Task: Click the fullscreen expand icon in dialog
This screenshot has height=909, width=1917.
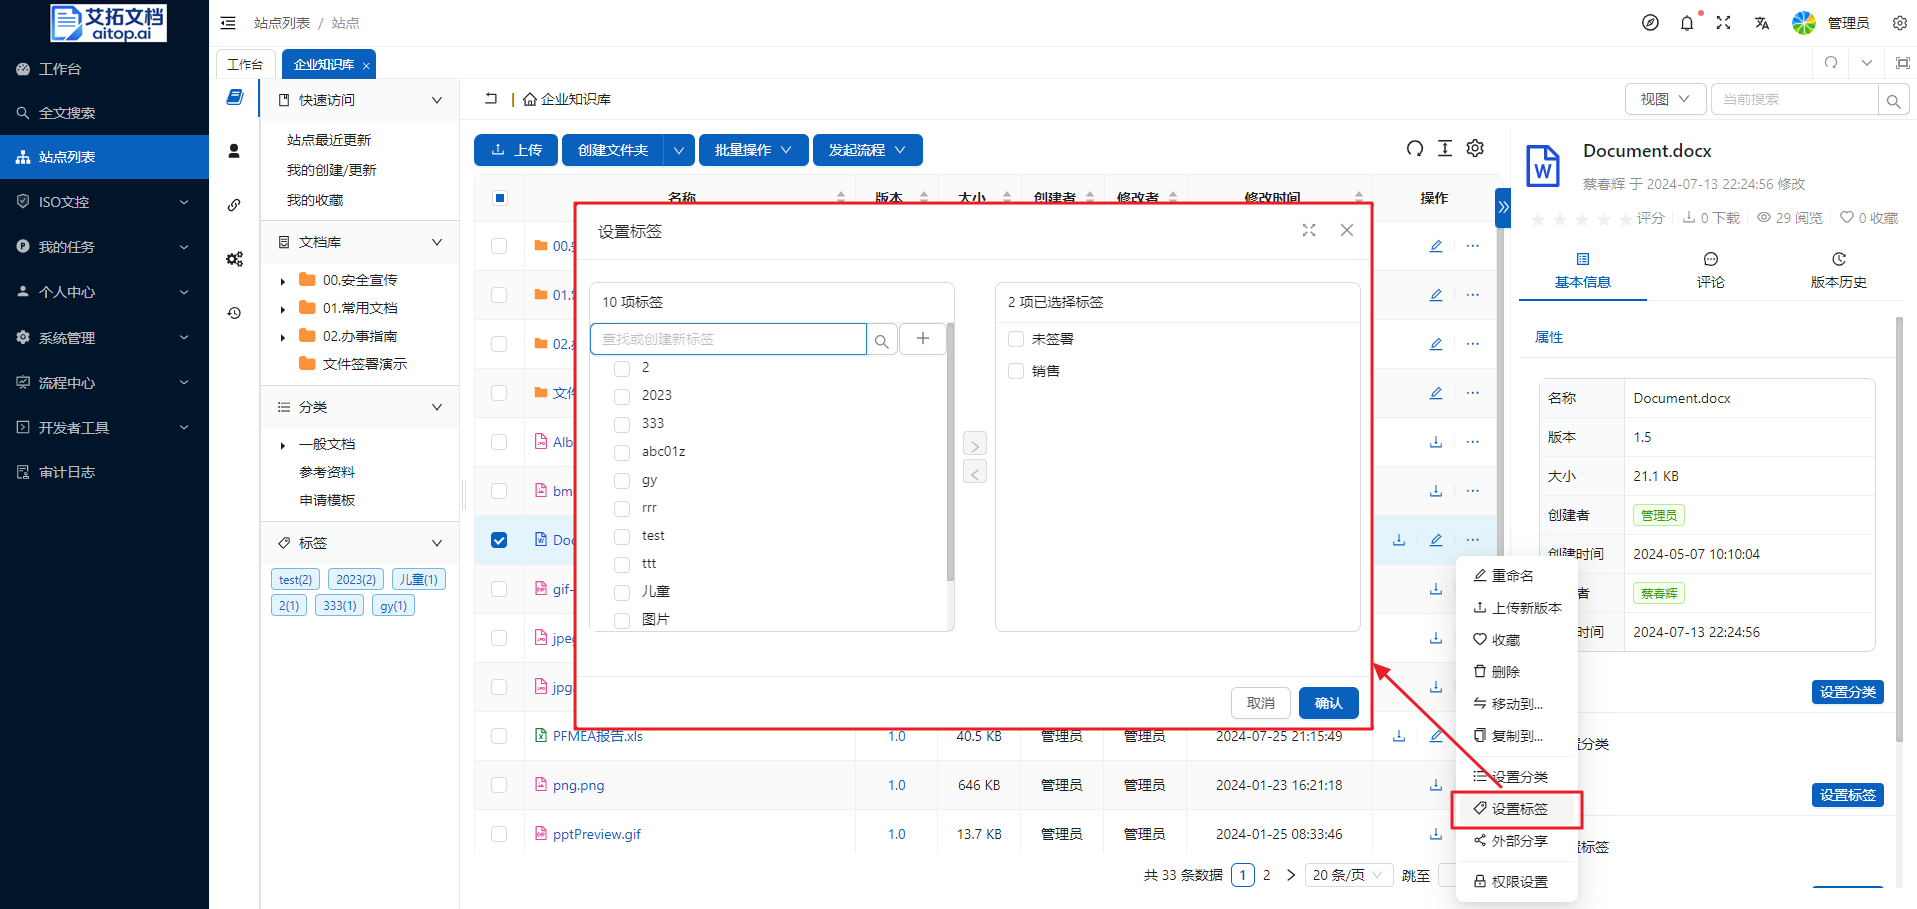Action: coord(1308,231)
